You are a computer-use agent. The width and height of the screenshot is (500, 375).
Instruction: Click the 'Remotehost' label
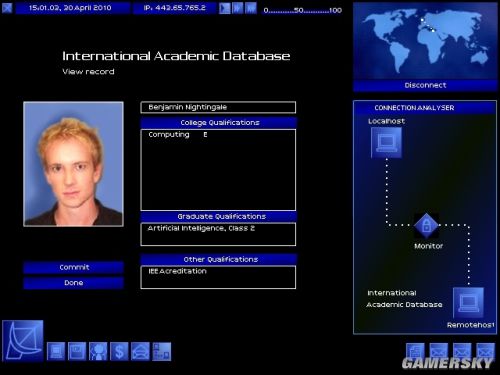(471, 325)
